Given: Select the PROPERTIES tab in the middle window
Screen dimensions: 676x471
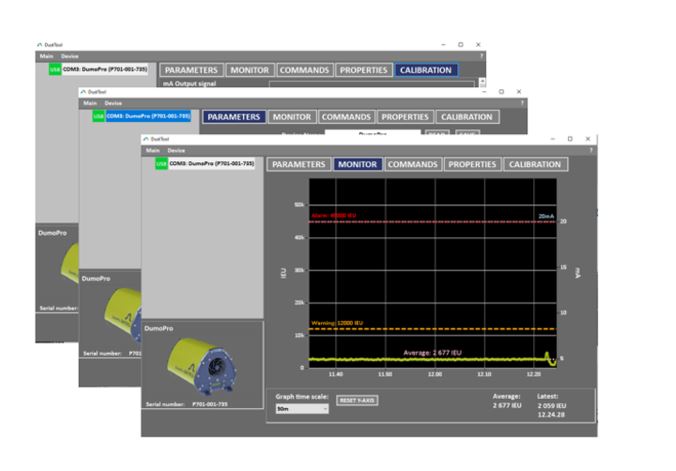Looking at the screenshot, I should [x=405, y=117].
